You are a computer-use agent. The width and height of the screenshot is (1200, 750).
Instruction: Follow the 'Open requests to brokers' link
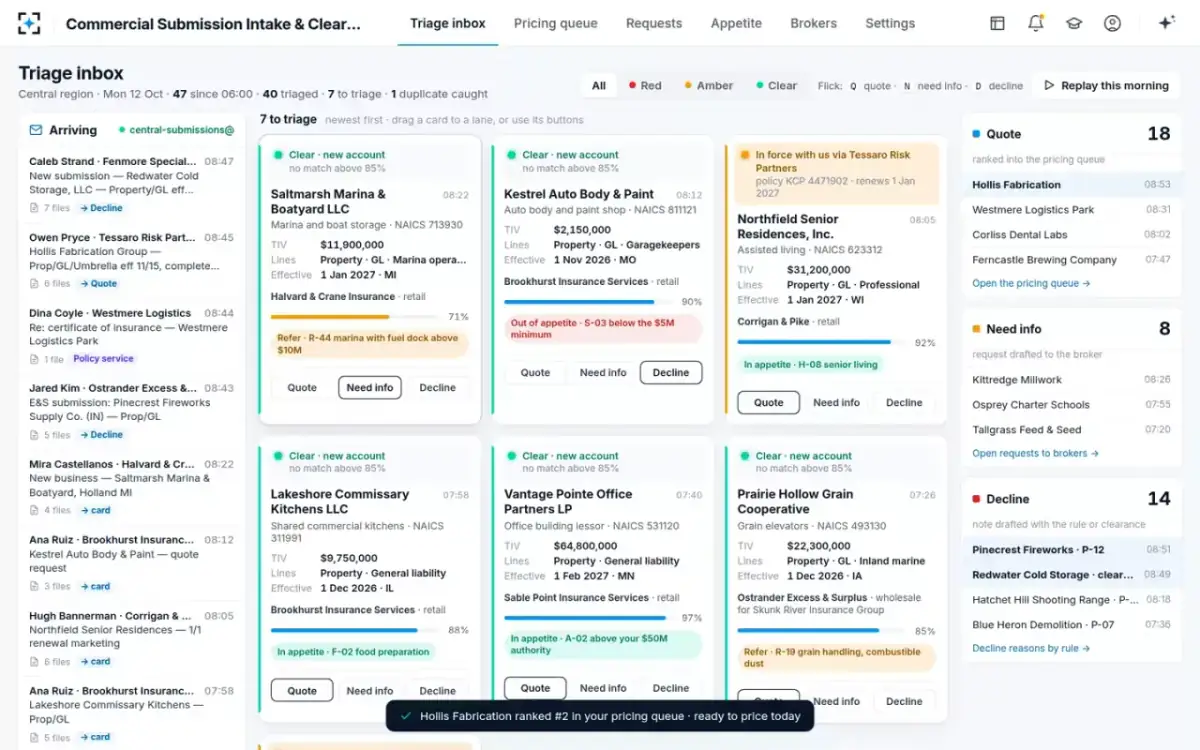(1036, 454)
